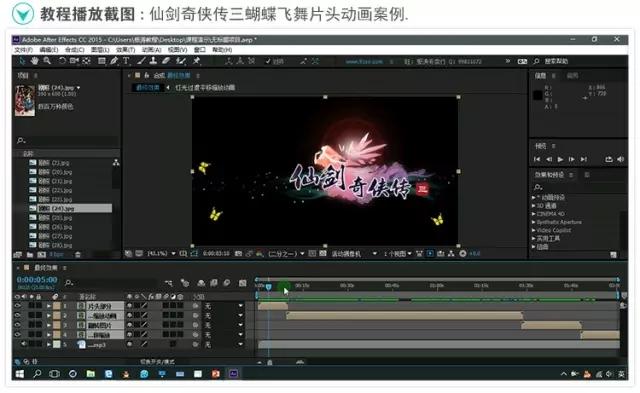Screen dimensions: 640x393
Task: Click layer 1 tan label color swatch
Action: point(57,306)
